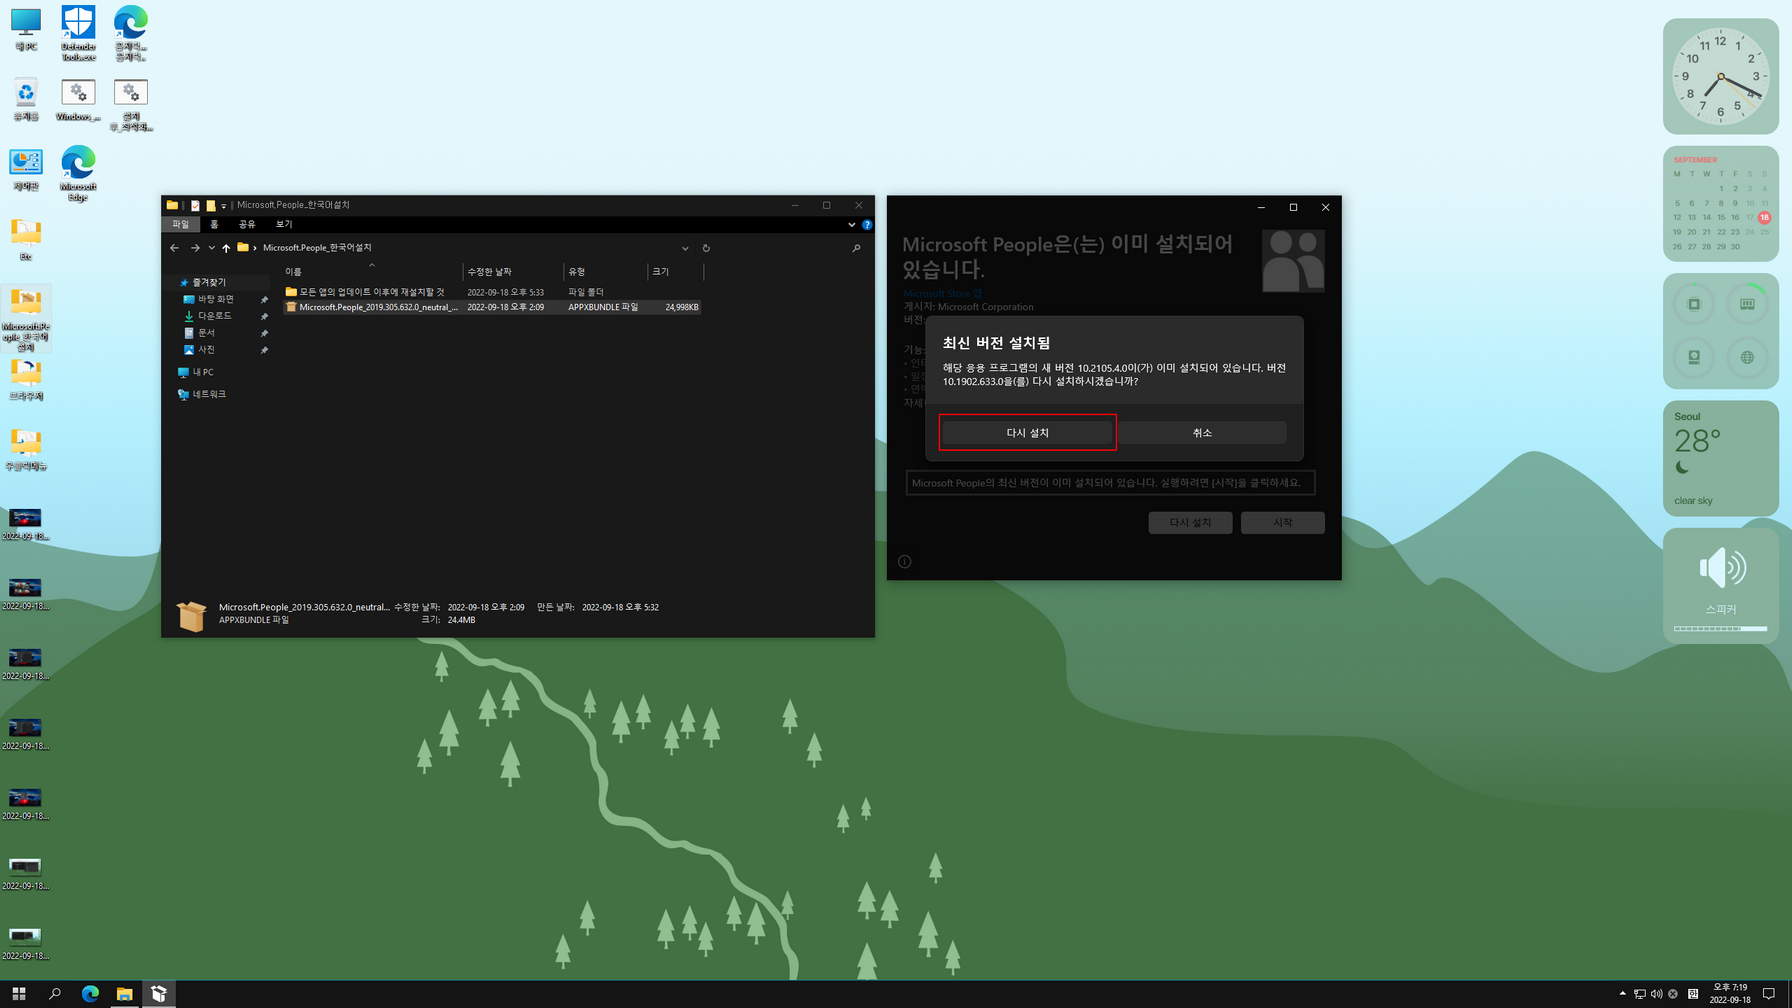1792x1008 pixels.
Task: Go back with the Explorer back arrow
Action: point(175,248)
